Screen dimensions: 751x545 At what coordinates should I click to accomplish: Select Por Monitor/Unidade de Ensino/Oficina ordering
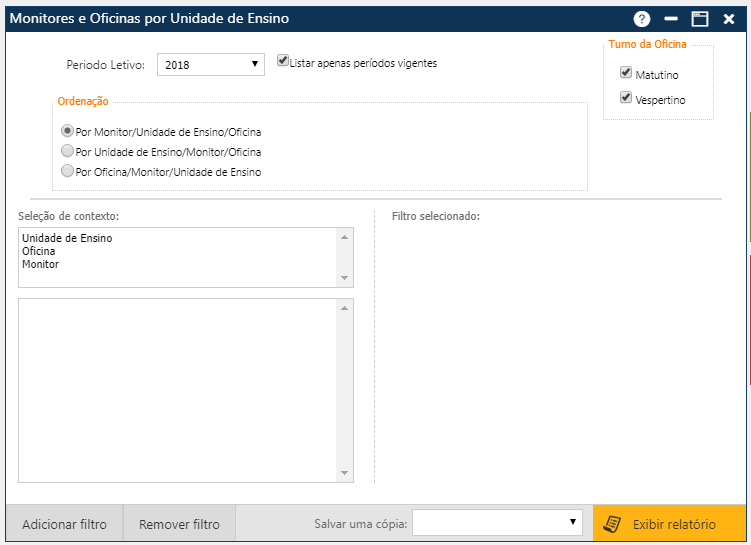67,131
